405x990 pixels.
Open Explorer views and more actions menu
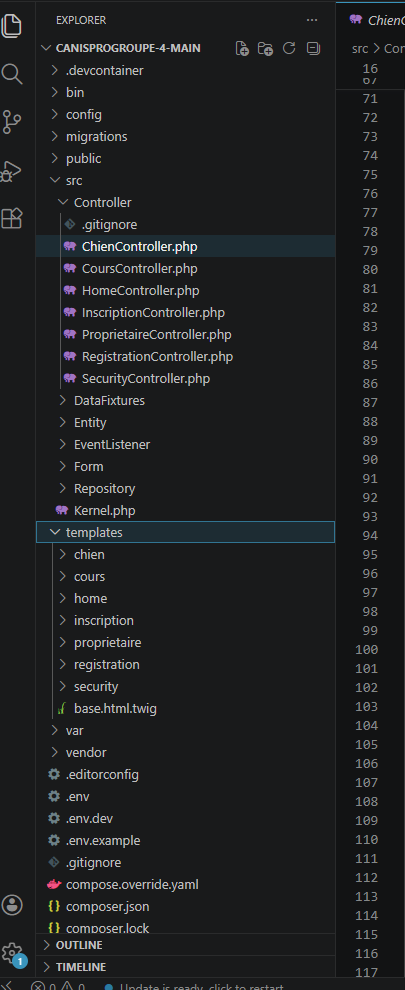[312, 20]
